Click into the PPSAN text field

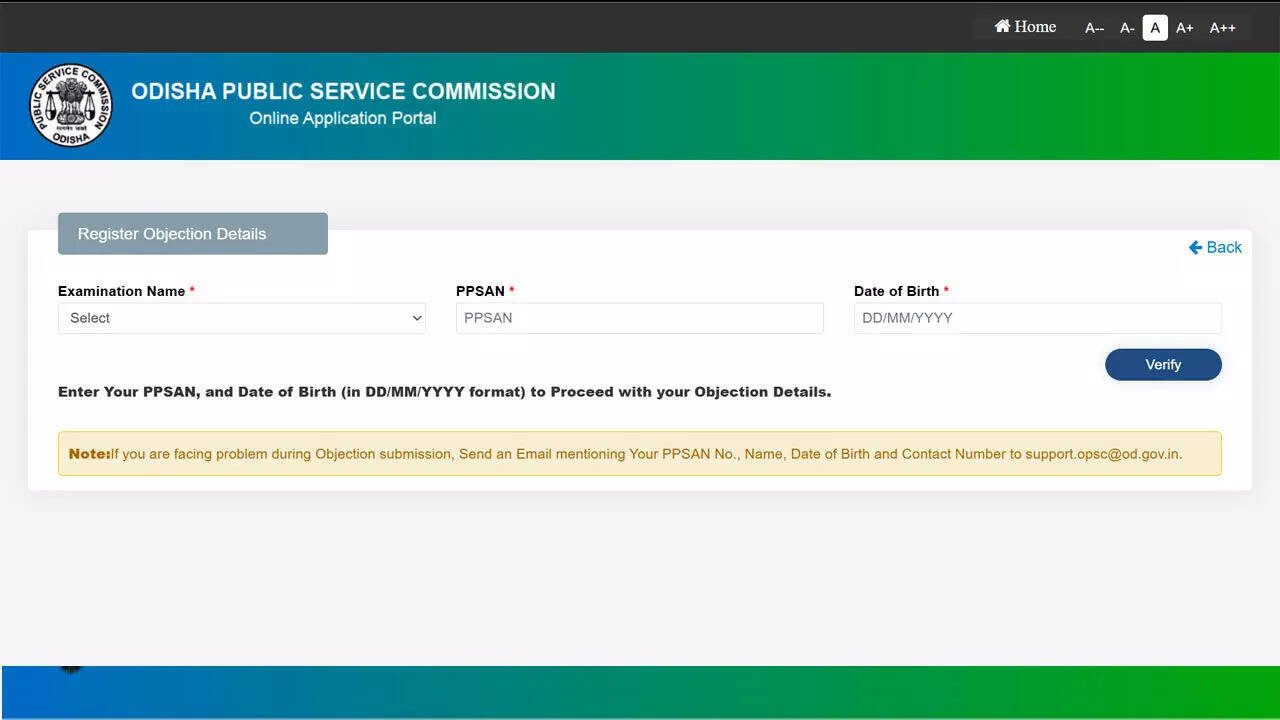coord(639,318)
